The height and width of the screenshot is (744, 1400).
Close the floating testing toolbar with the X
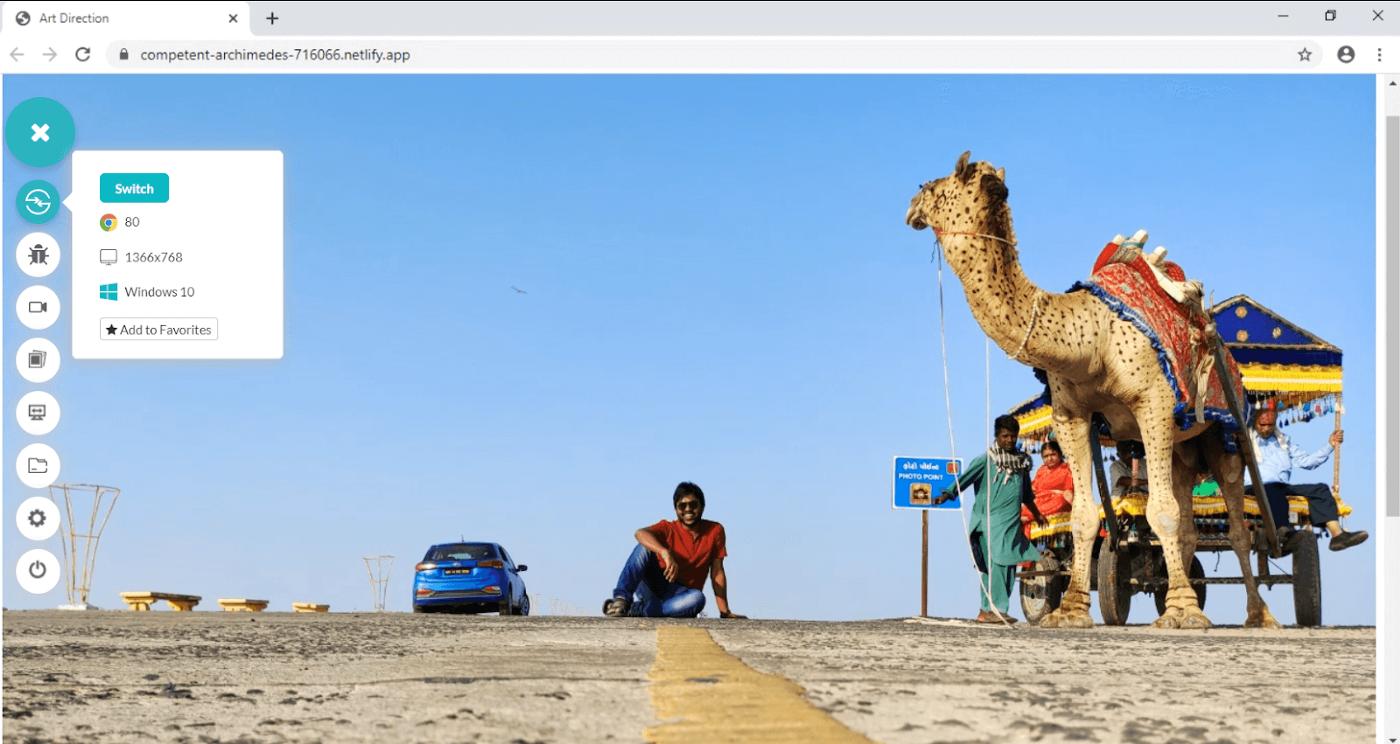pos(40,132)
